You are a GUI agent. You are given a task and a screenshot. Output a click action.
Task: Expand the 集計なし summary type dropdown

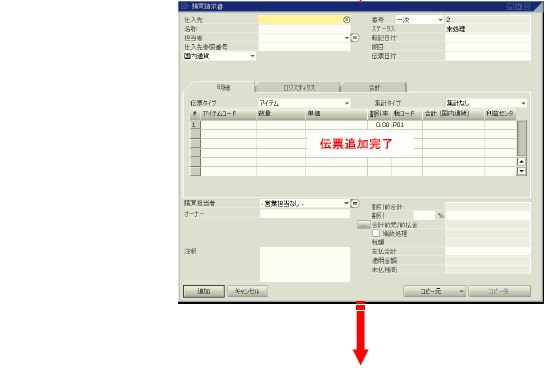[486, 103]
